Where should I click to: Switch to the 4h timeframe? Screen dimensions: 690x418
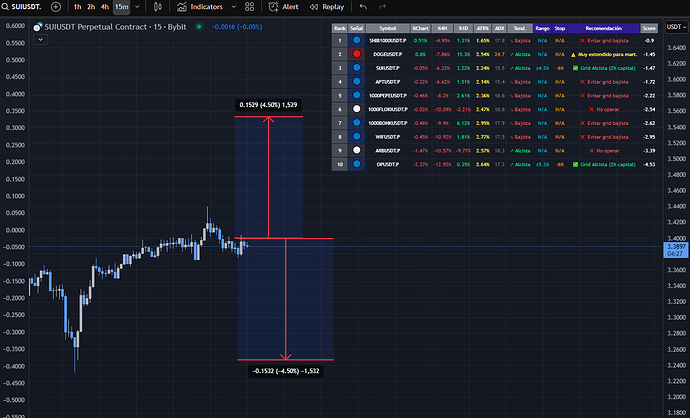(x=105, y=7)
